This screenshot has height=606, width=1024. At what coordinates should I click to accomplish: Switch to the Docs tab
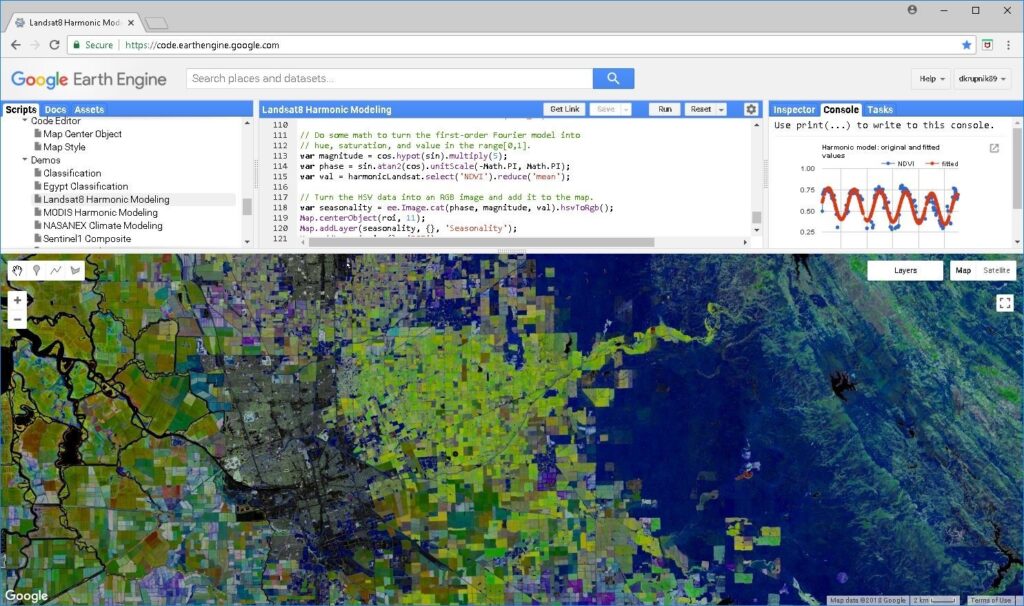(x=56, y=110)
